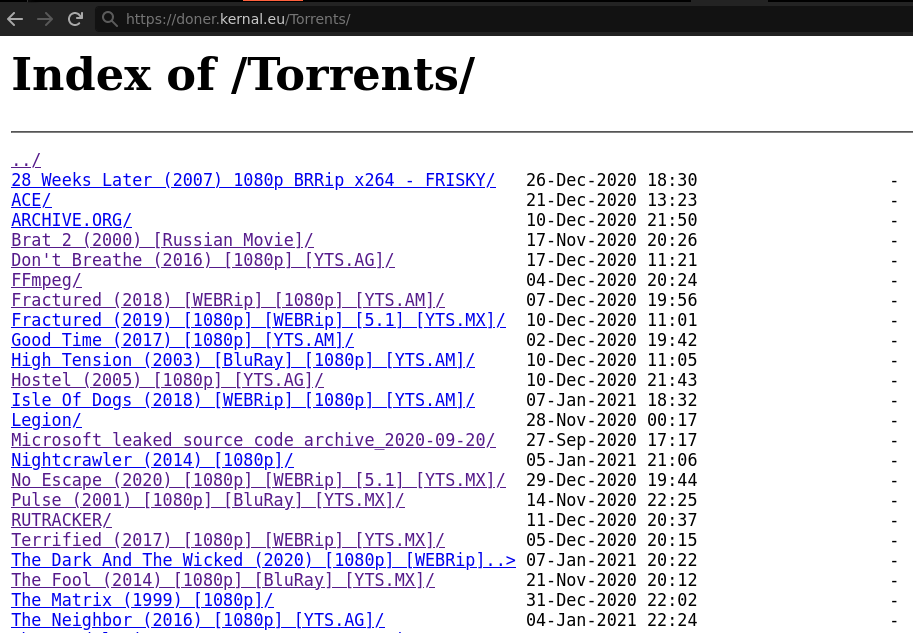Image resolution: width=913 pixels, height=633 pixels.
Task: Click the search icon in the address bar
Action: click(110, 19)
